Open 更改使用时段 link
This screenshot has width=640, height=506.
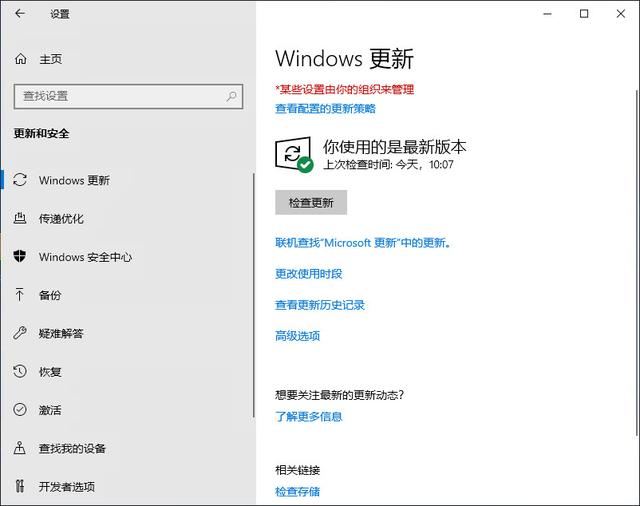(x=309, y=274)
